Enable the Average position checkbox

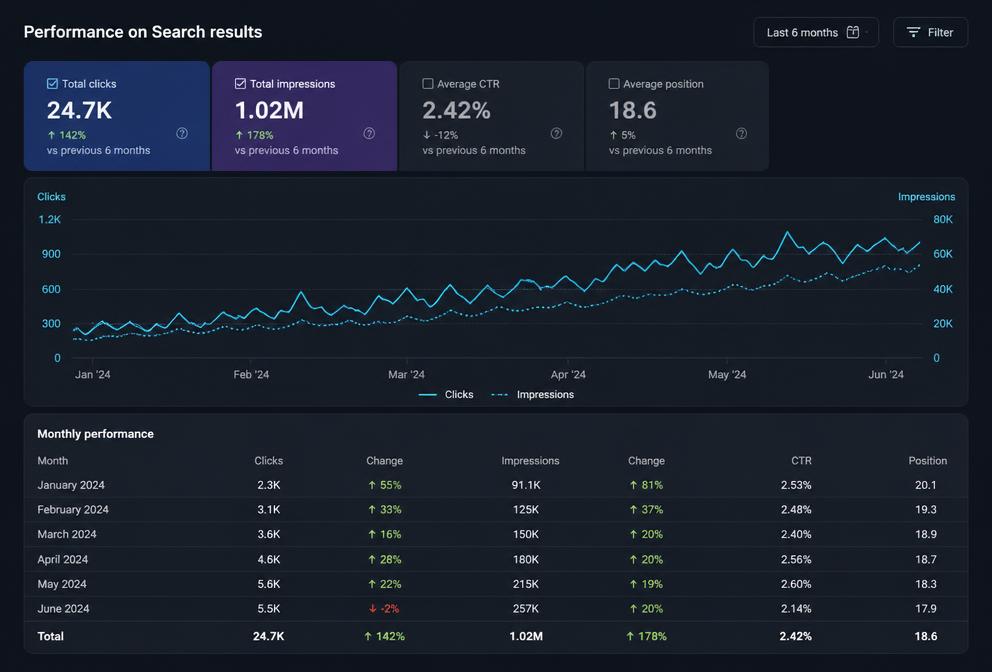coord(614,84)
